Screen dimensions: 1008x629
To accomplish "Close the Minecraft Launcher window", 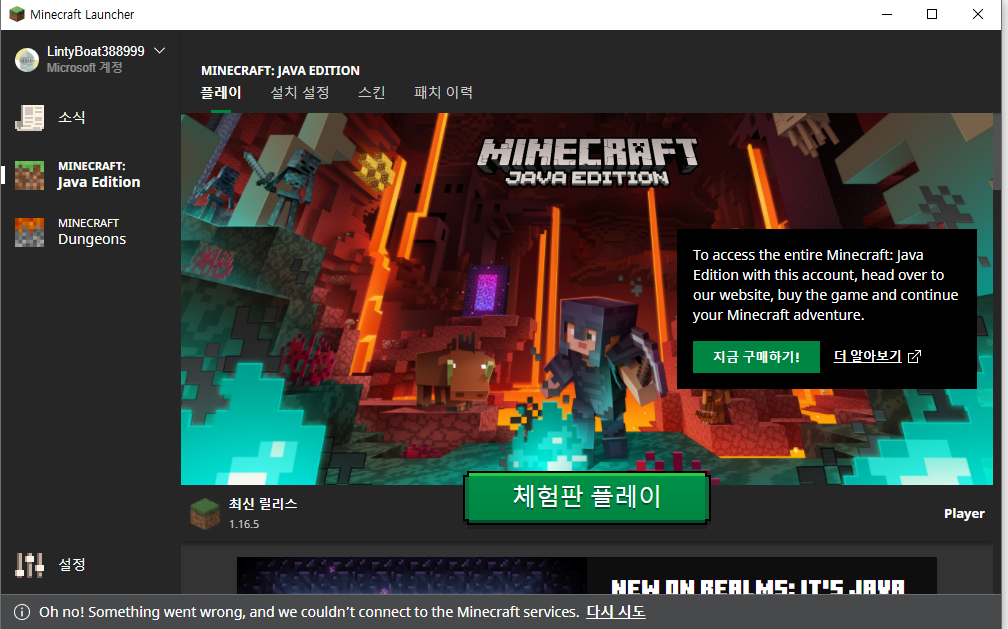I will point(978,14).
